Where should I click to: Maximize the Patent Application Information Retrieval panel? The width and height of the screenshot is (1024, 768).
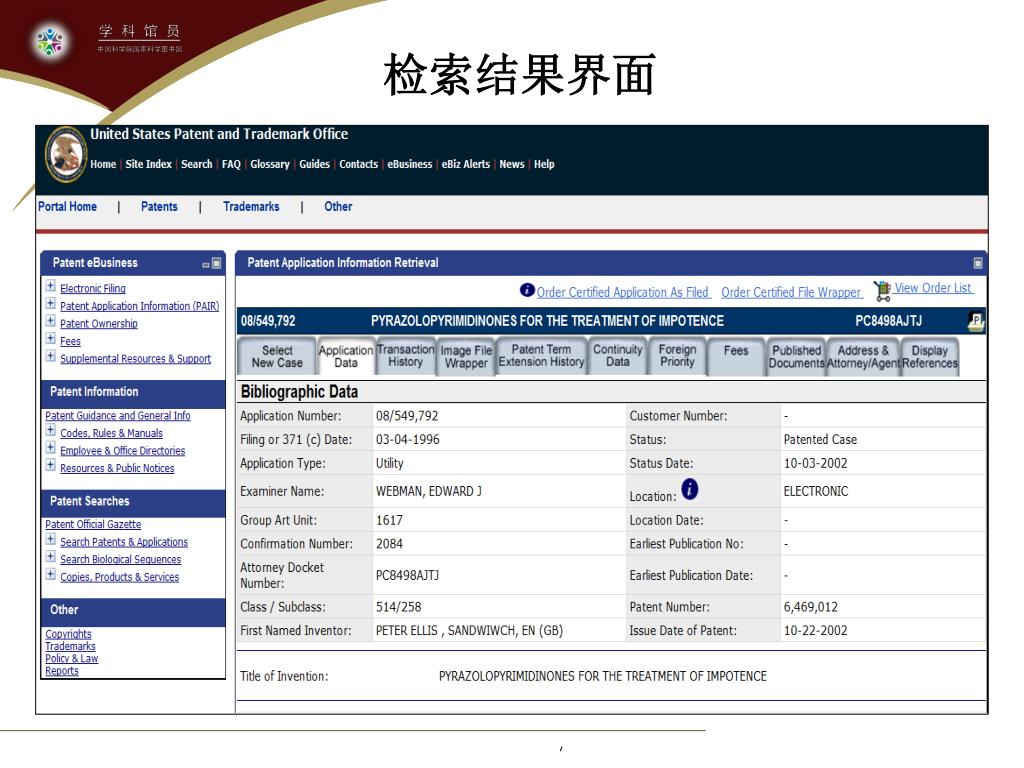[x=978, y=263]
